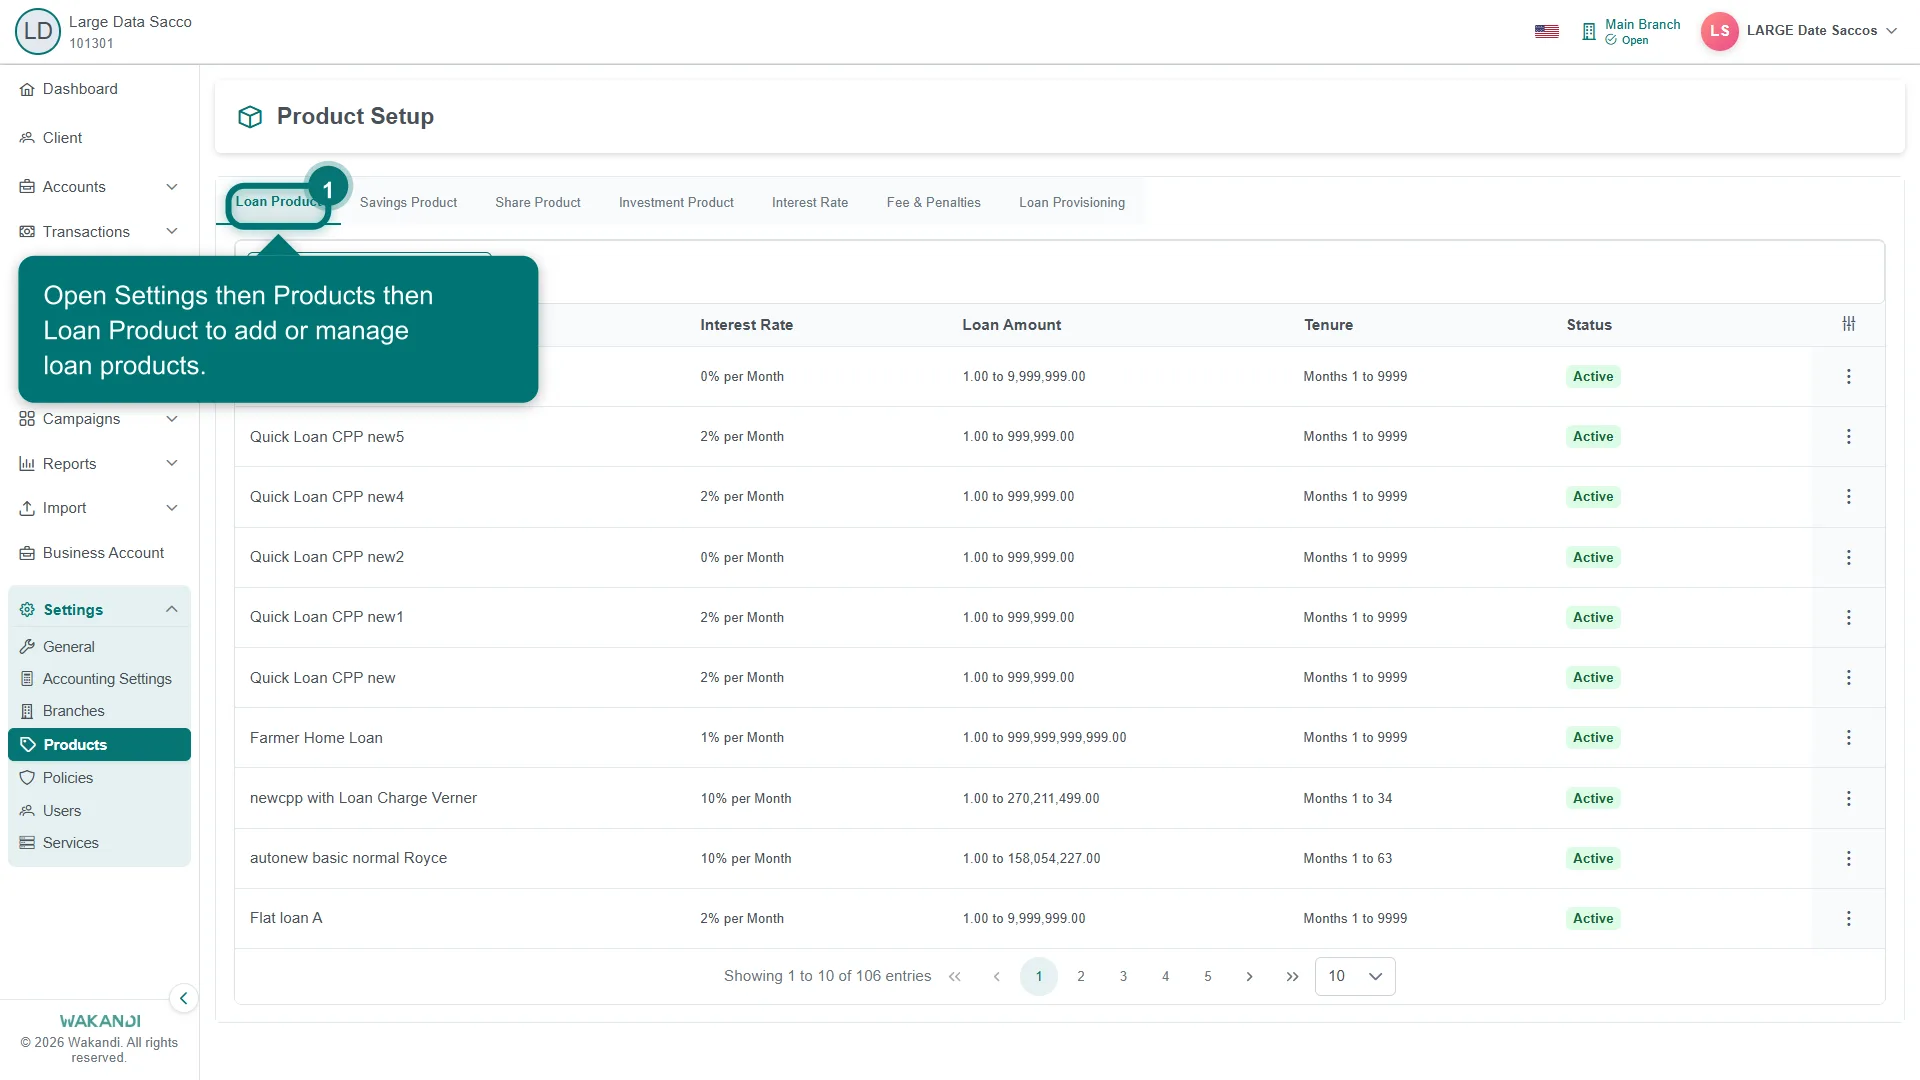Go to page 2 of results
Screen dimensions: 1920x1080
tap(1081, 977)
